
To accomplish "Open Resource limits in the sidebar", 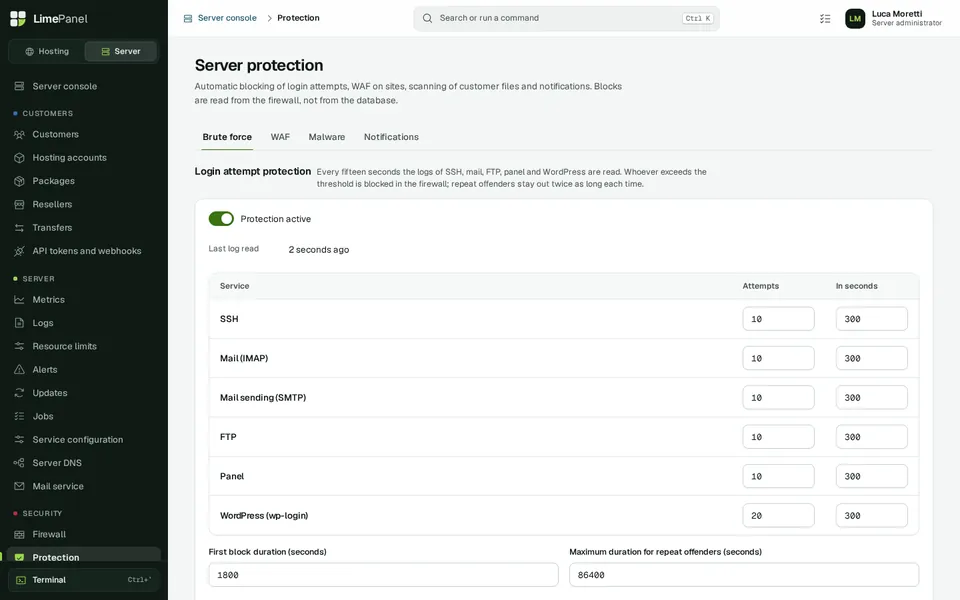I will click(84, 346).
